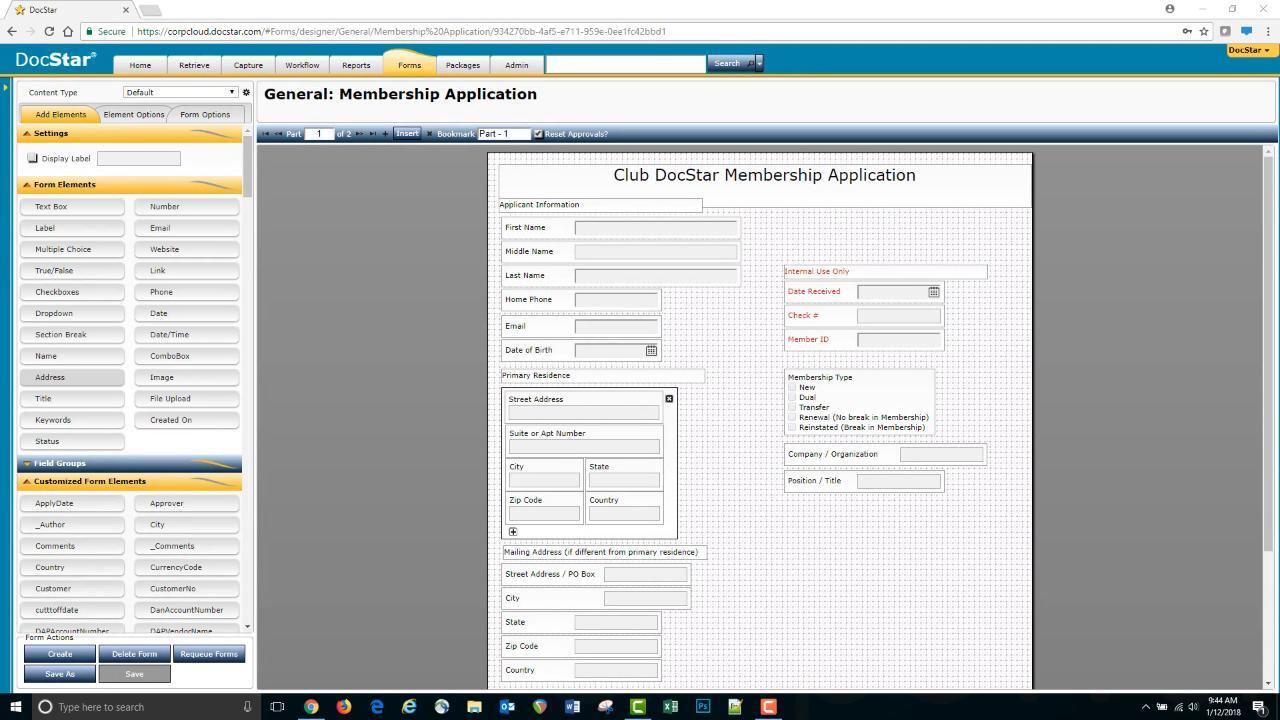The image size is (1280, 720).
Task: Check the Renewal (No break in Membership) box
Action: click(x=792, y=417)
